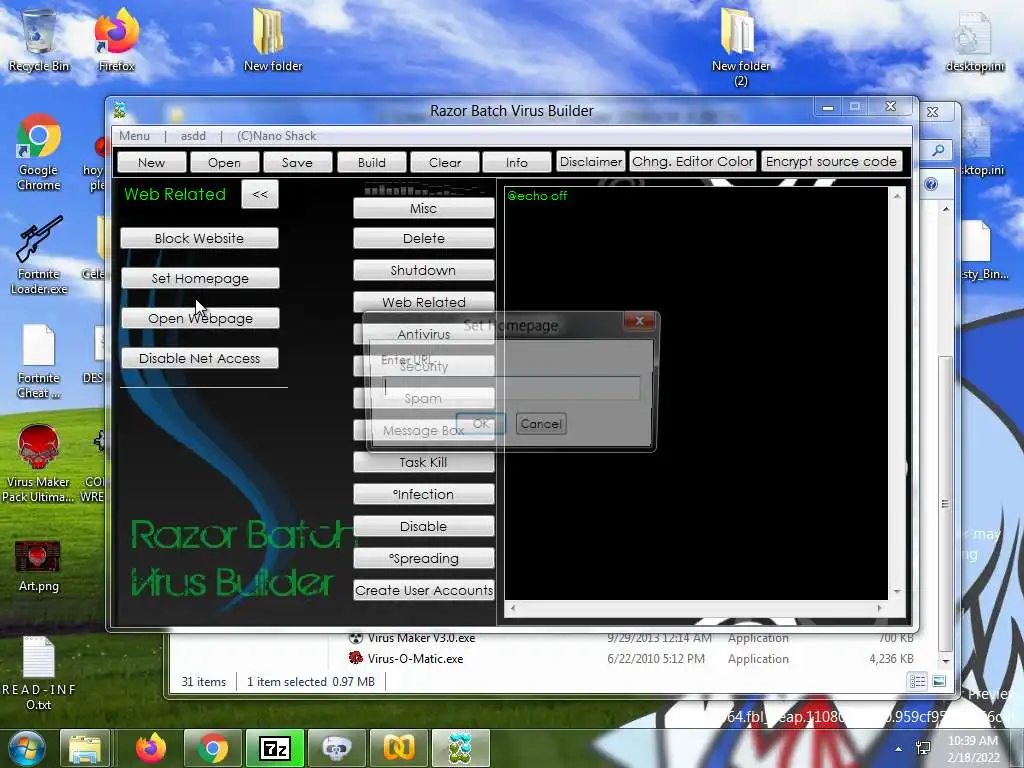The height and width of the screenshot is (768, 1024).
Task: Select the Fortnite Loader.exe desktop icon
Action: coord(39,255)
